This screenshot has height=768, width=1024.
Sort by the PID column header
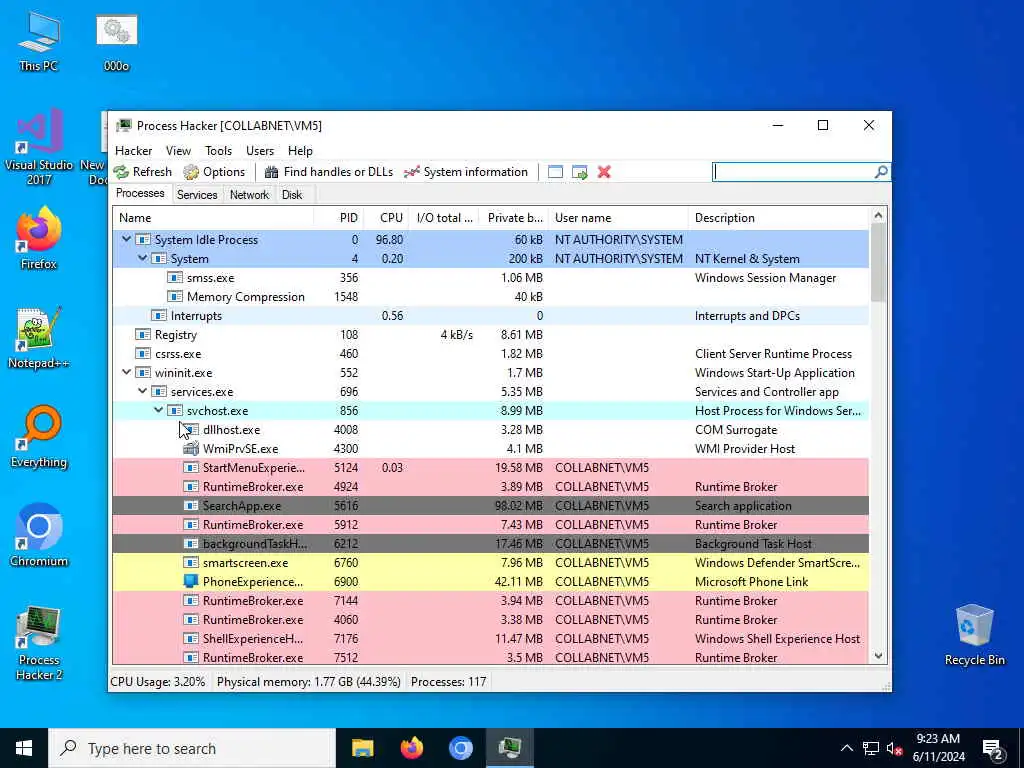pyautogui.click(x=339, y=217)
